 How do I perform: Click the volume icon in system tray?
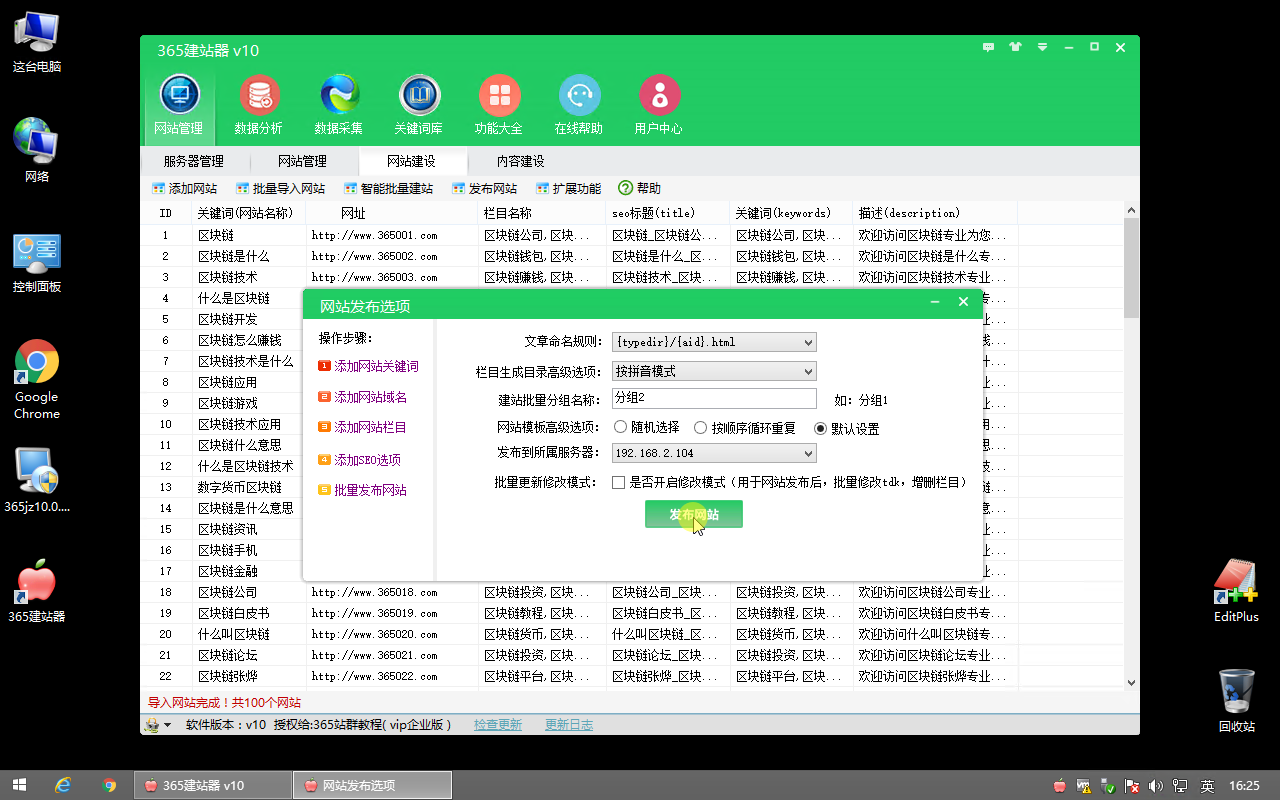(1156, 786)
